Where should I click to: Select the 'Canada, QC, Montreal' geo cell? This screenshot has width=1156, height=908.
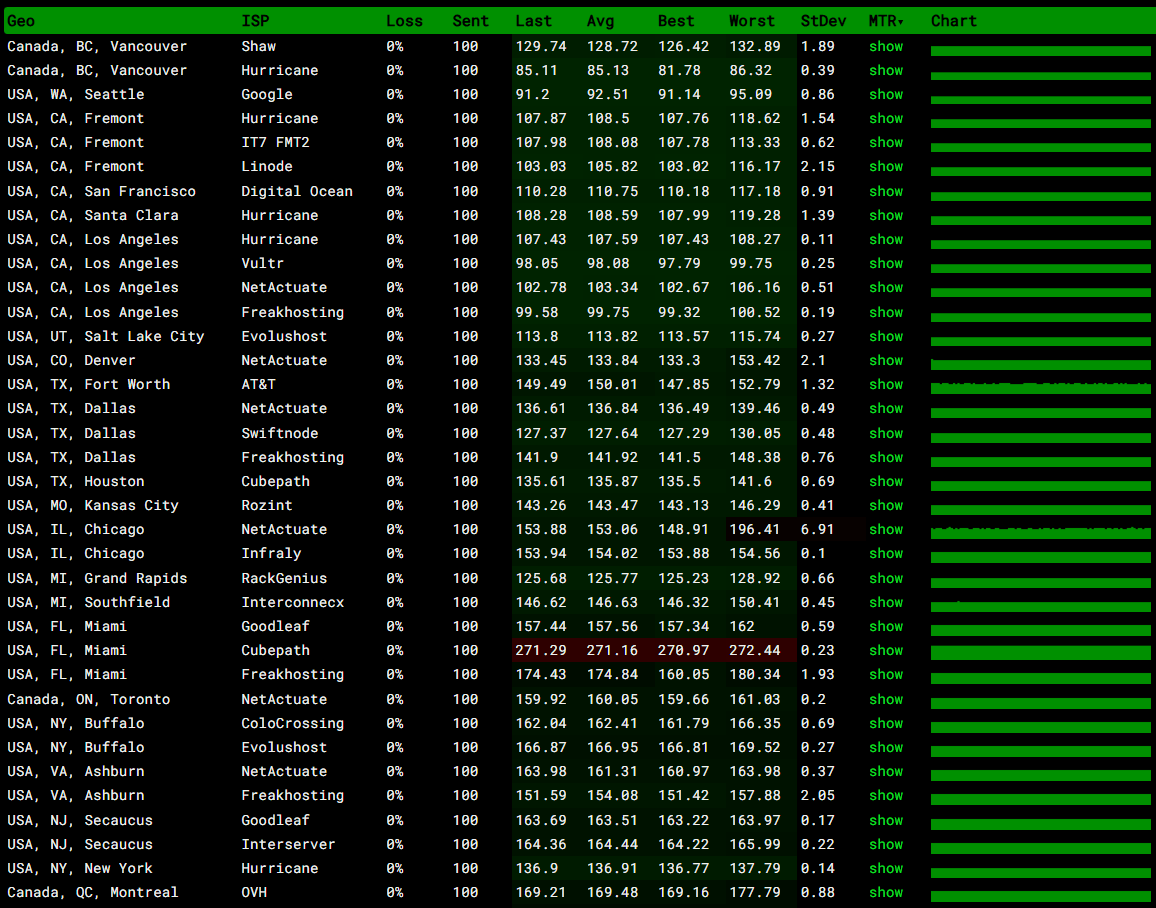tap(93, 893)
